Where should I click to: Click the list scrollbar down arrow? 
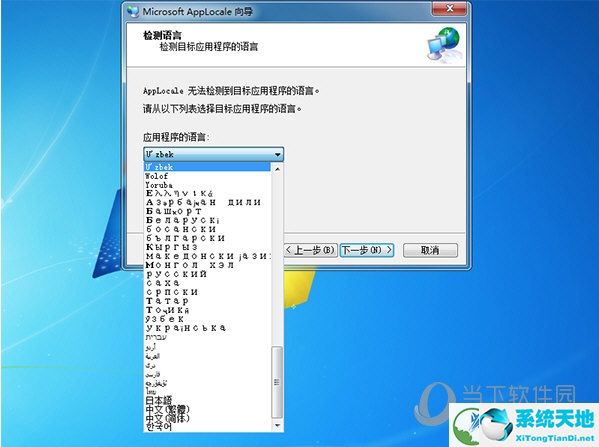277,425
